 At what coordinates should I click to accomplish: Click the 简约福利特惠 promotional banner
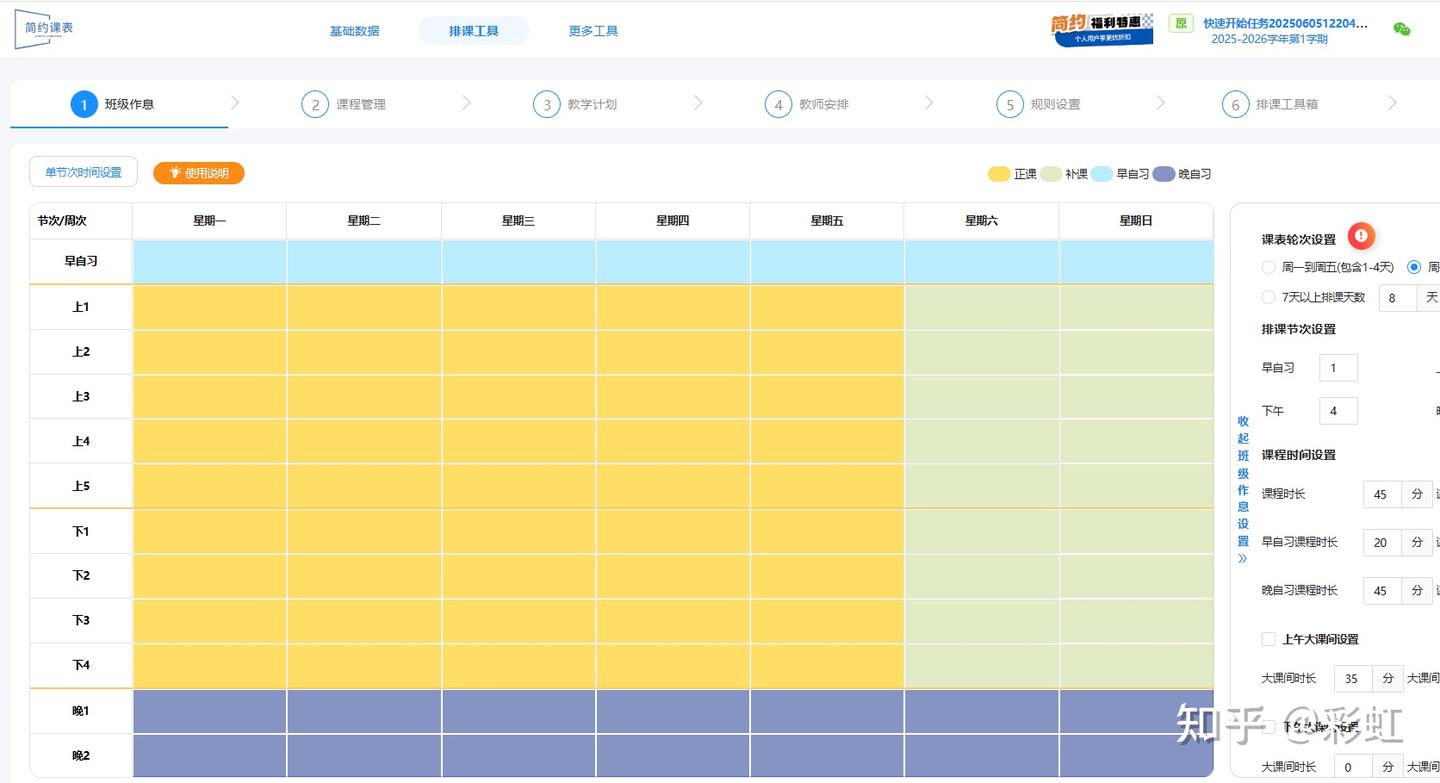tap(1101, 30)
